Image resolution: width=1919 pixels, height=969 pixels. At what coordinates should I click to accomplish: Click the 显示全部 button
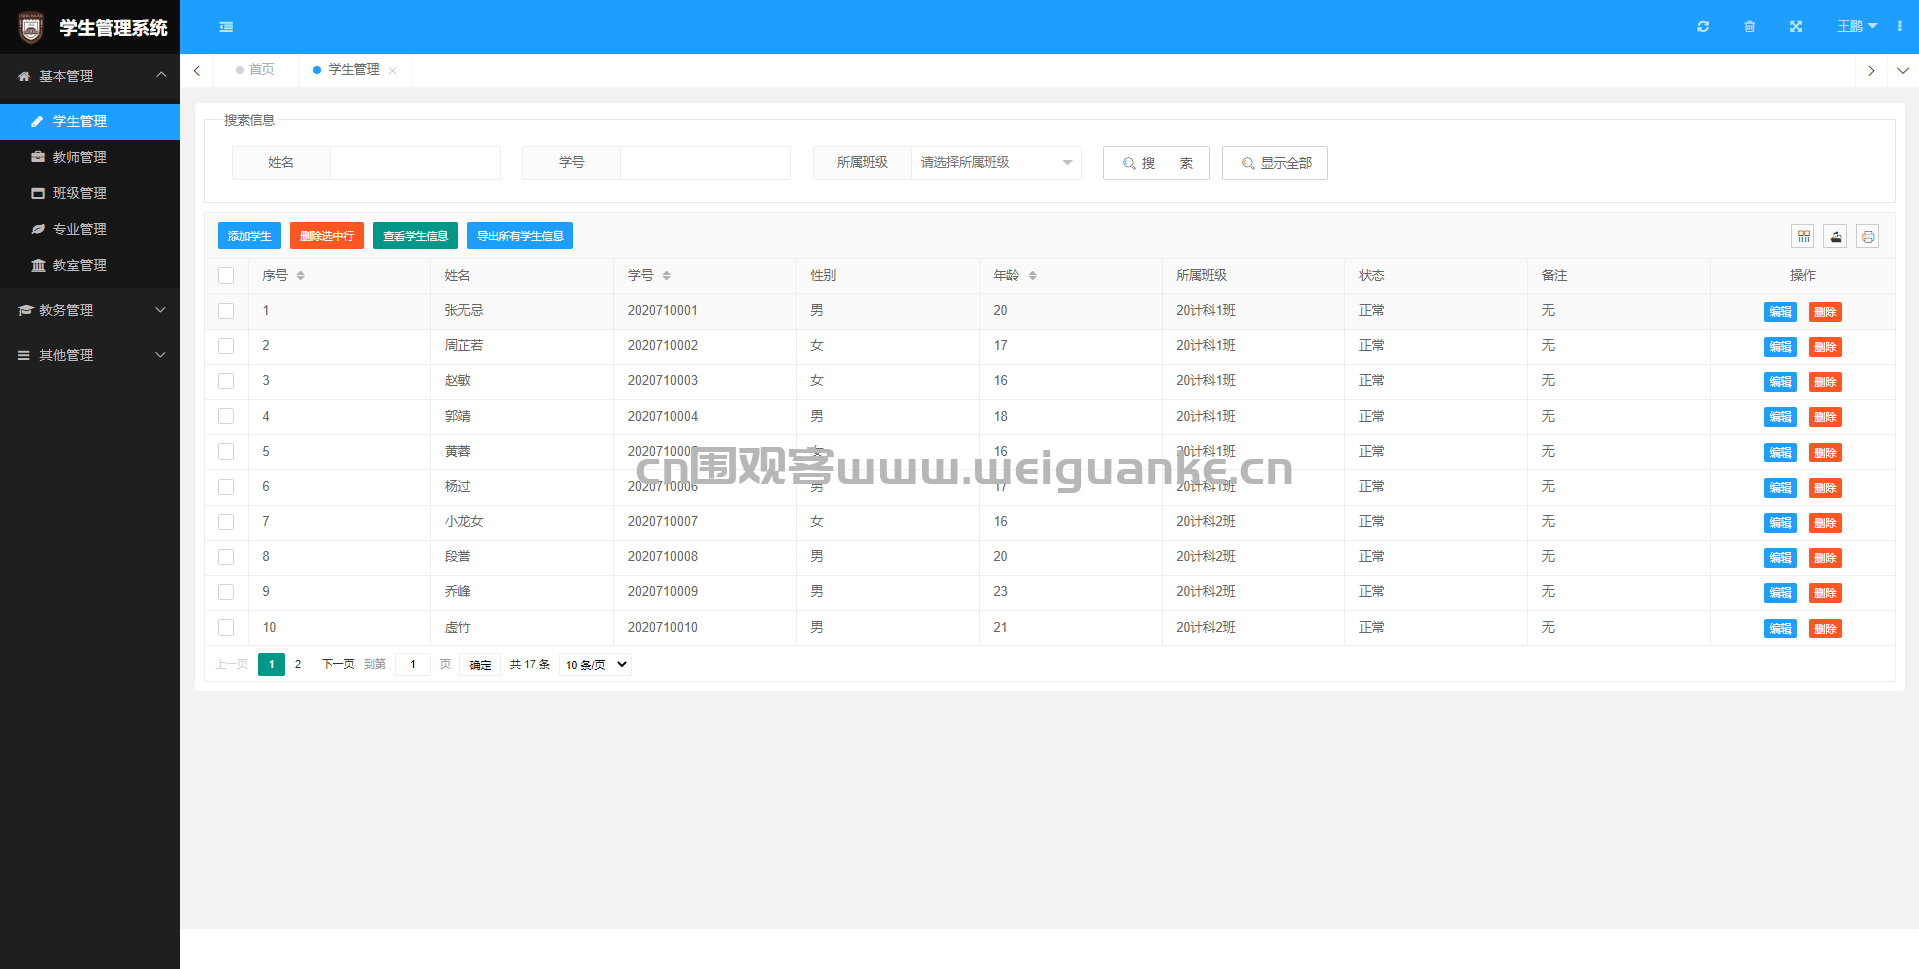[x=1275, y=163]
